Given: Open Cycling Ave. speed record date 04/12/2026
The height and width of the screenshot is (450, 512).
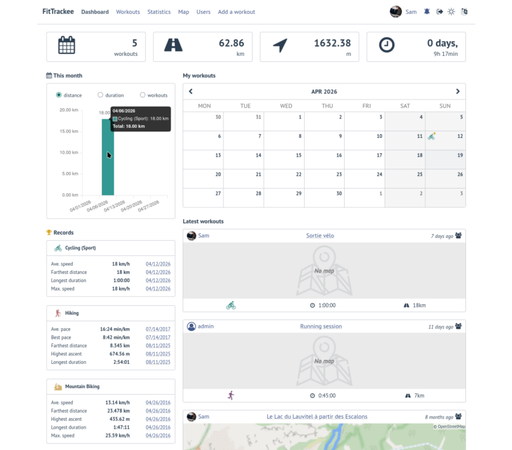Looking at the screenshot, I should [x=158, y=264].
